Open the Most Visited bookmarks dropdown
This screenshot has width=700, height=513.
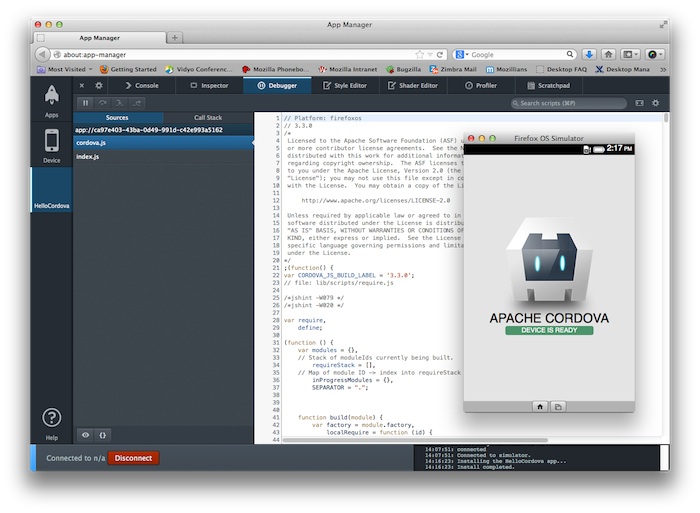pyautogui.click(x=65, y=69)
